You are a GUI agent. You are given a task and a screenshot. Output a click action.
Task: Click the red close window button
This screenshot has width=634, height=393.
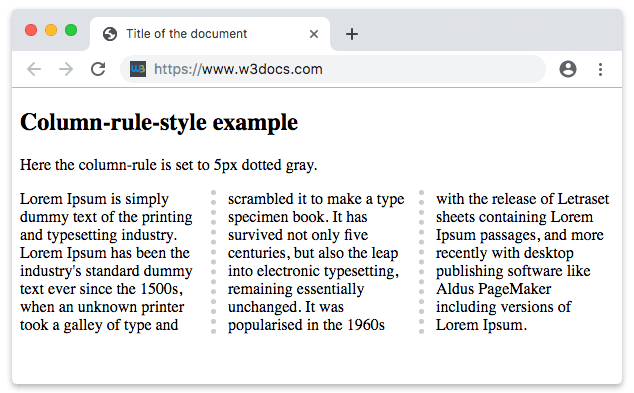point(31,30)
